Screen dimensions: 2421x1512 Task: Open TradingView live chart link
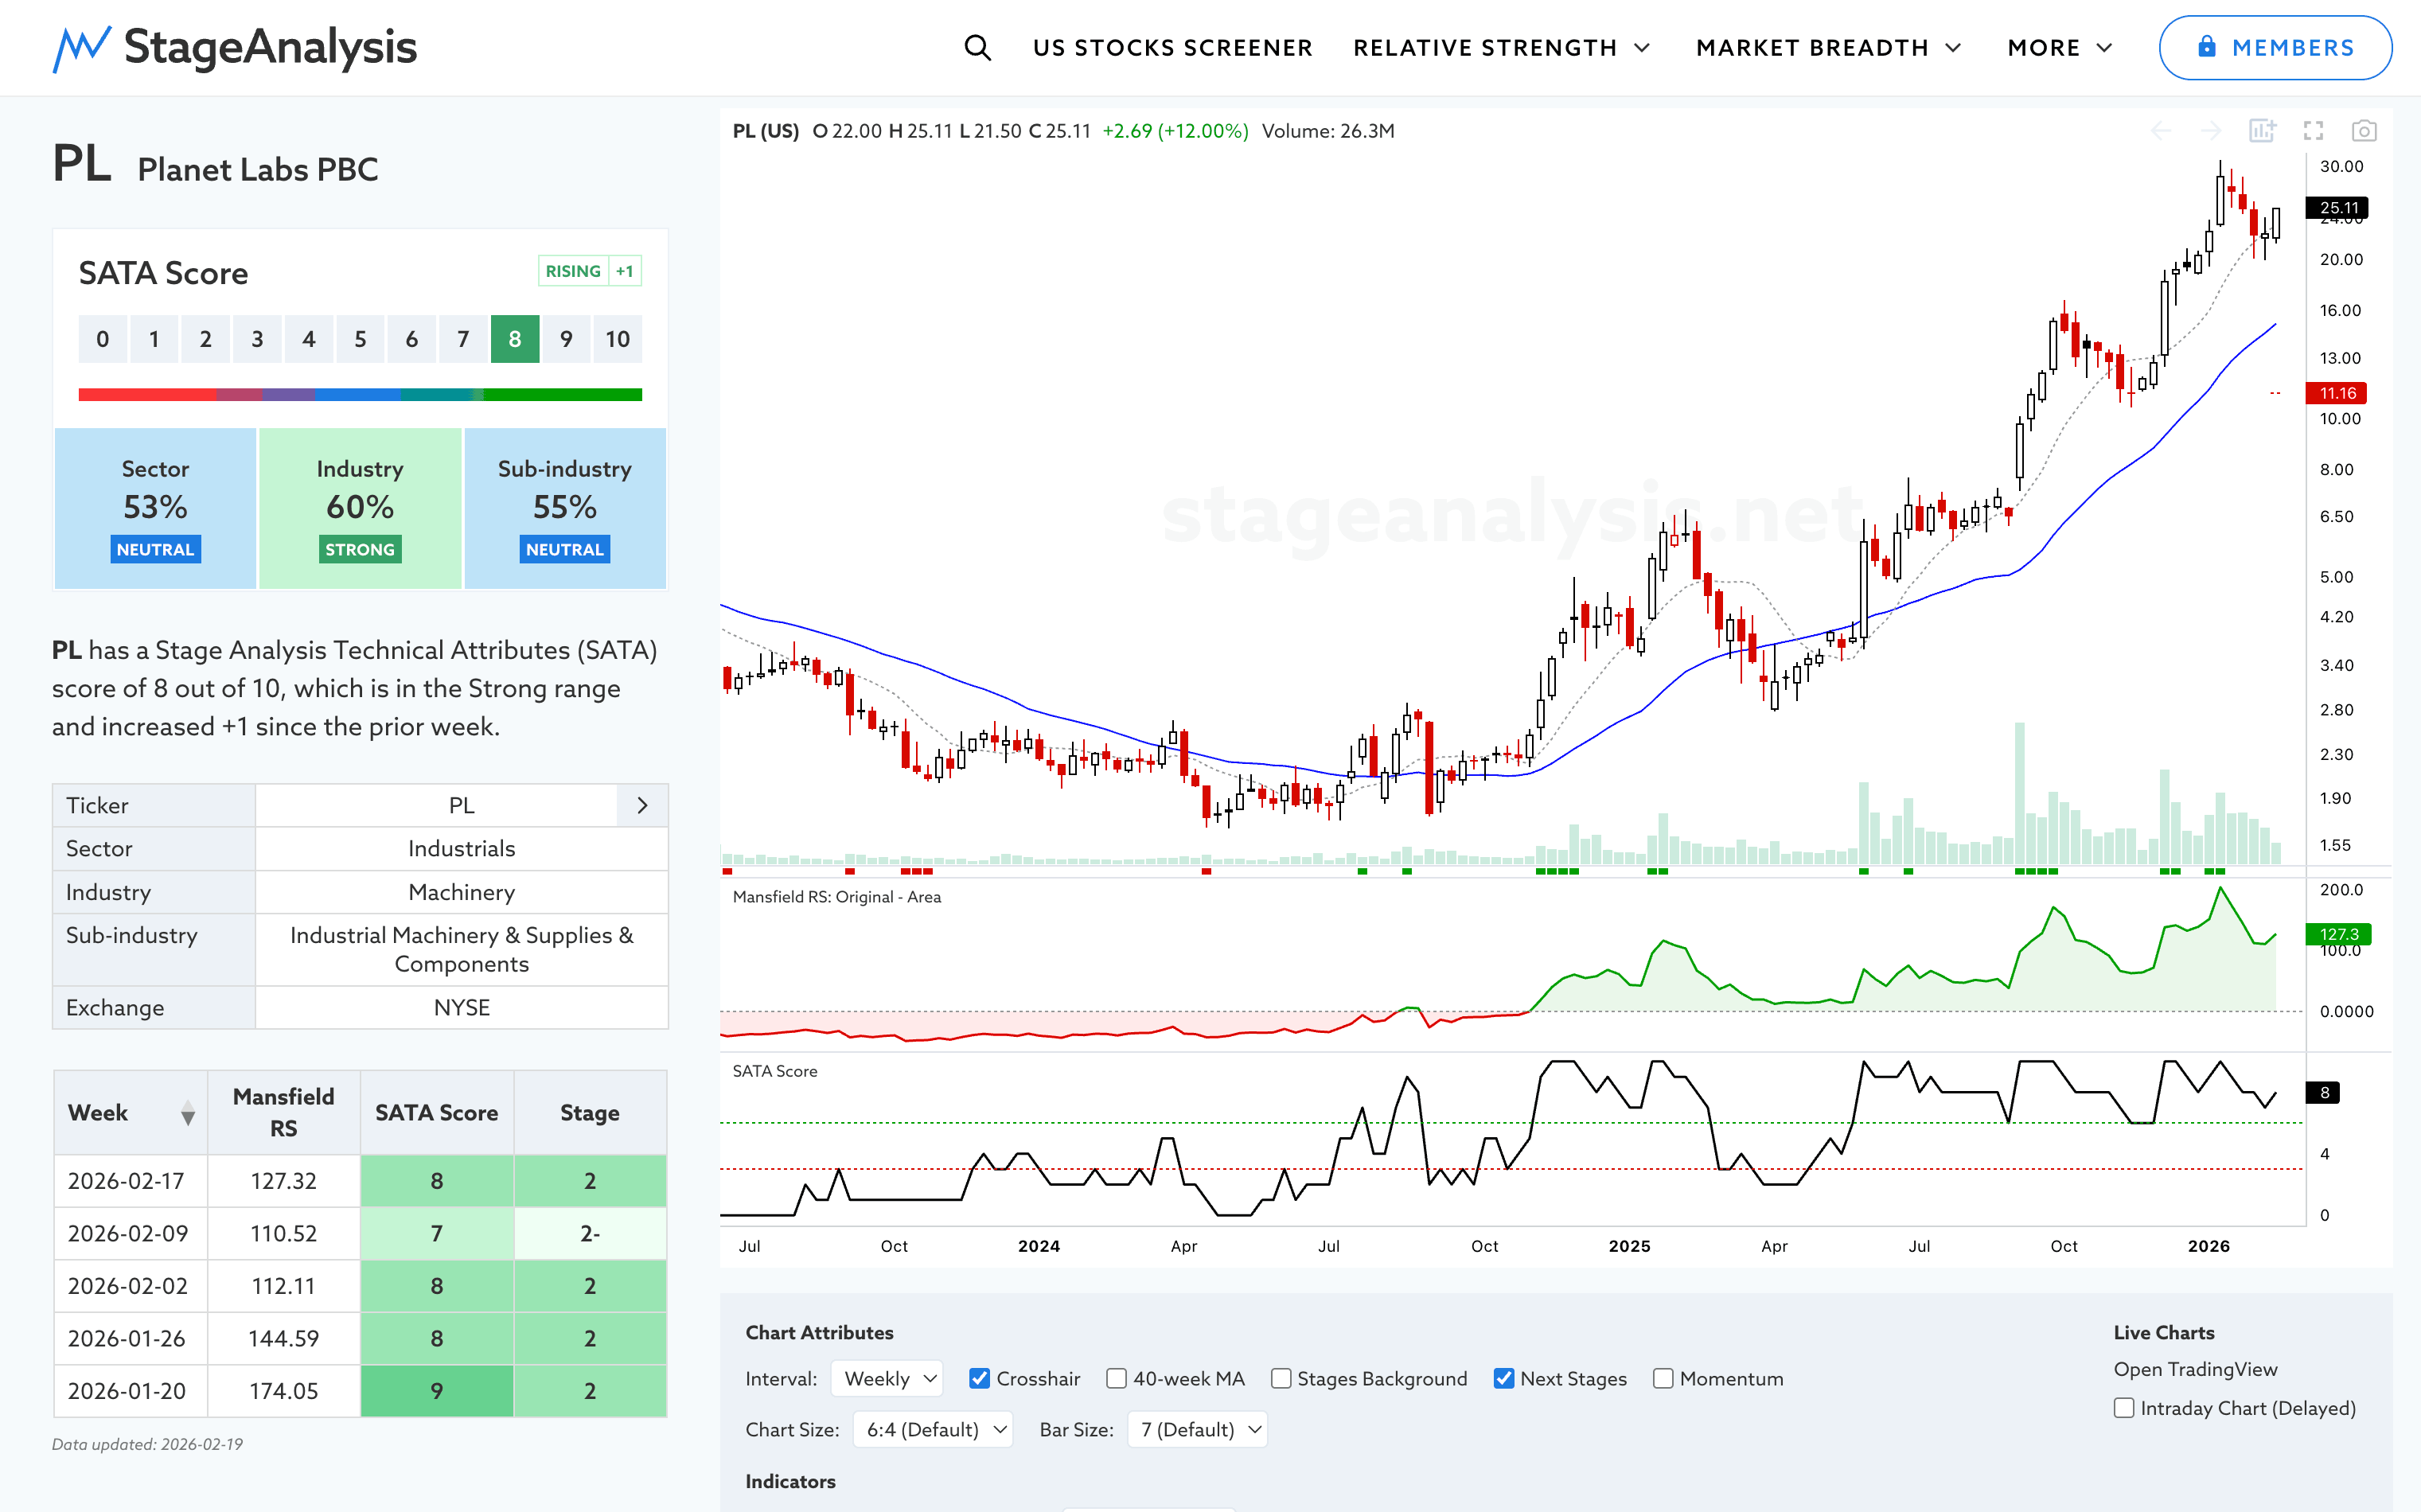coord(2195,1369)
